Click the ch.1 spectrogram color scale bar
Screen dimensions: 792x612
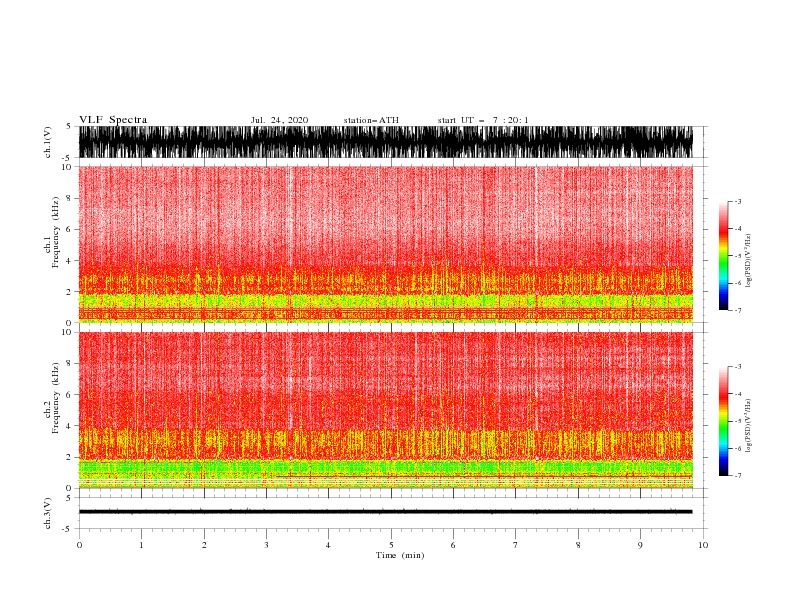[x=723, y=256]
